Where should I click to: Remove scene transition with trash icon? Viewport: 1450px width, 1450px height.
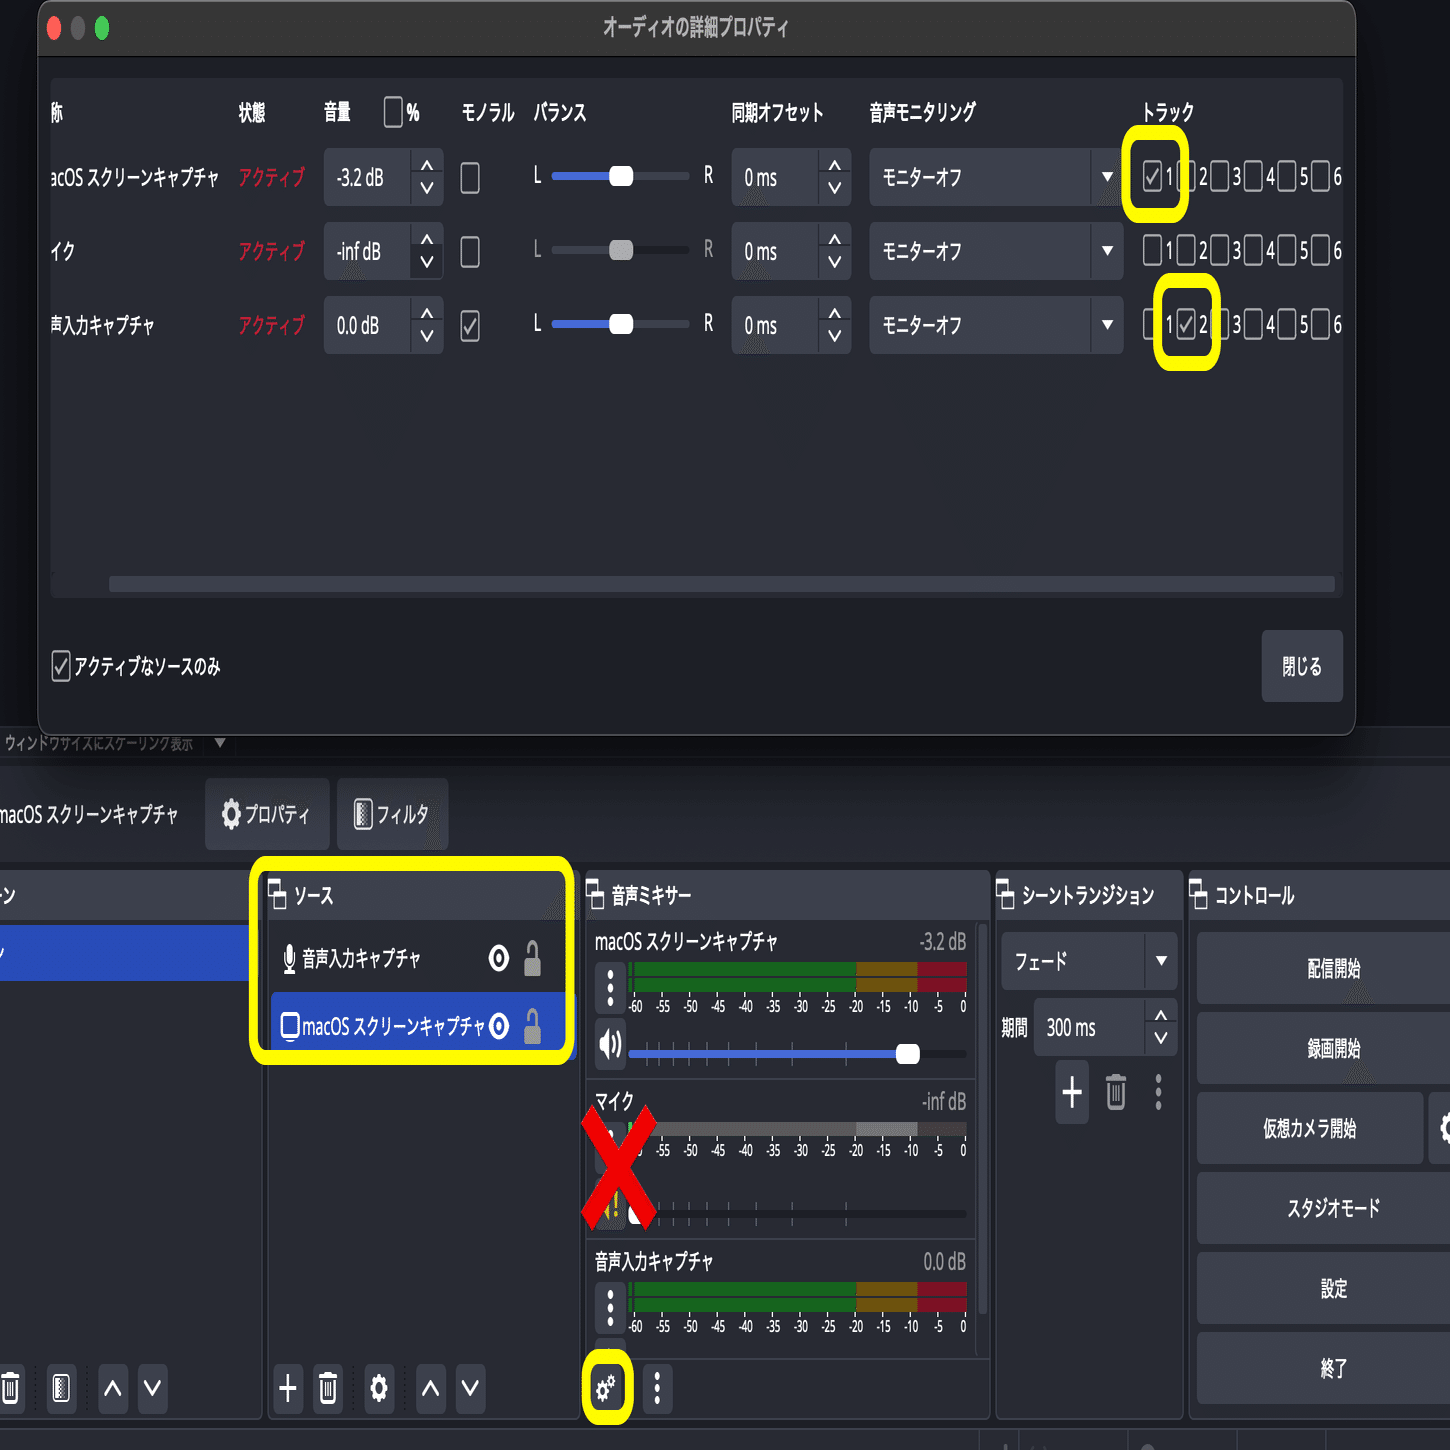pos(1116,1092)
